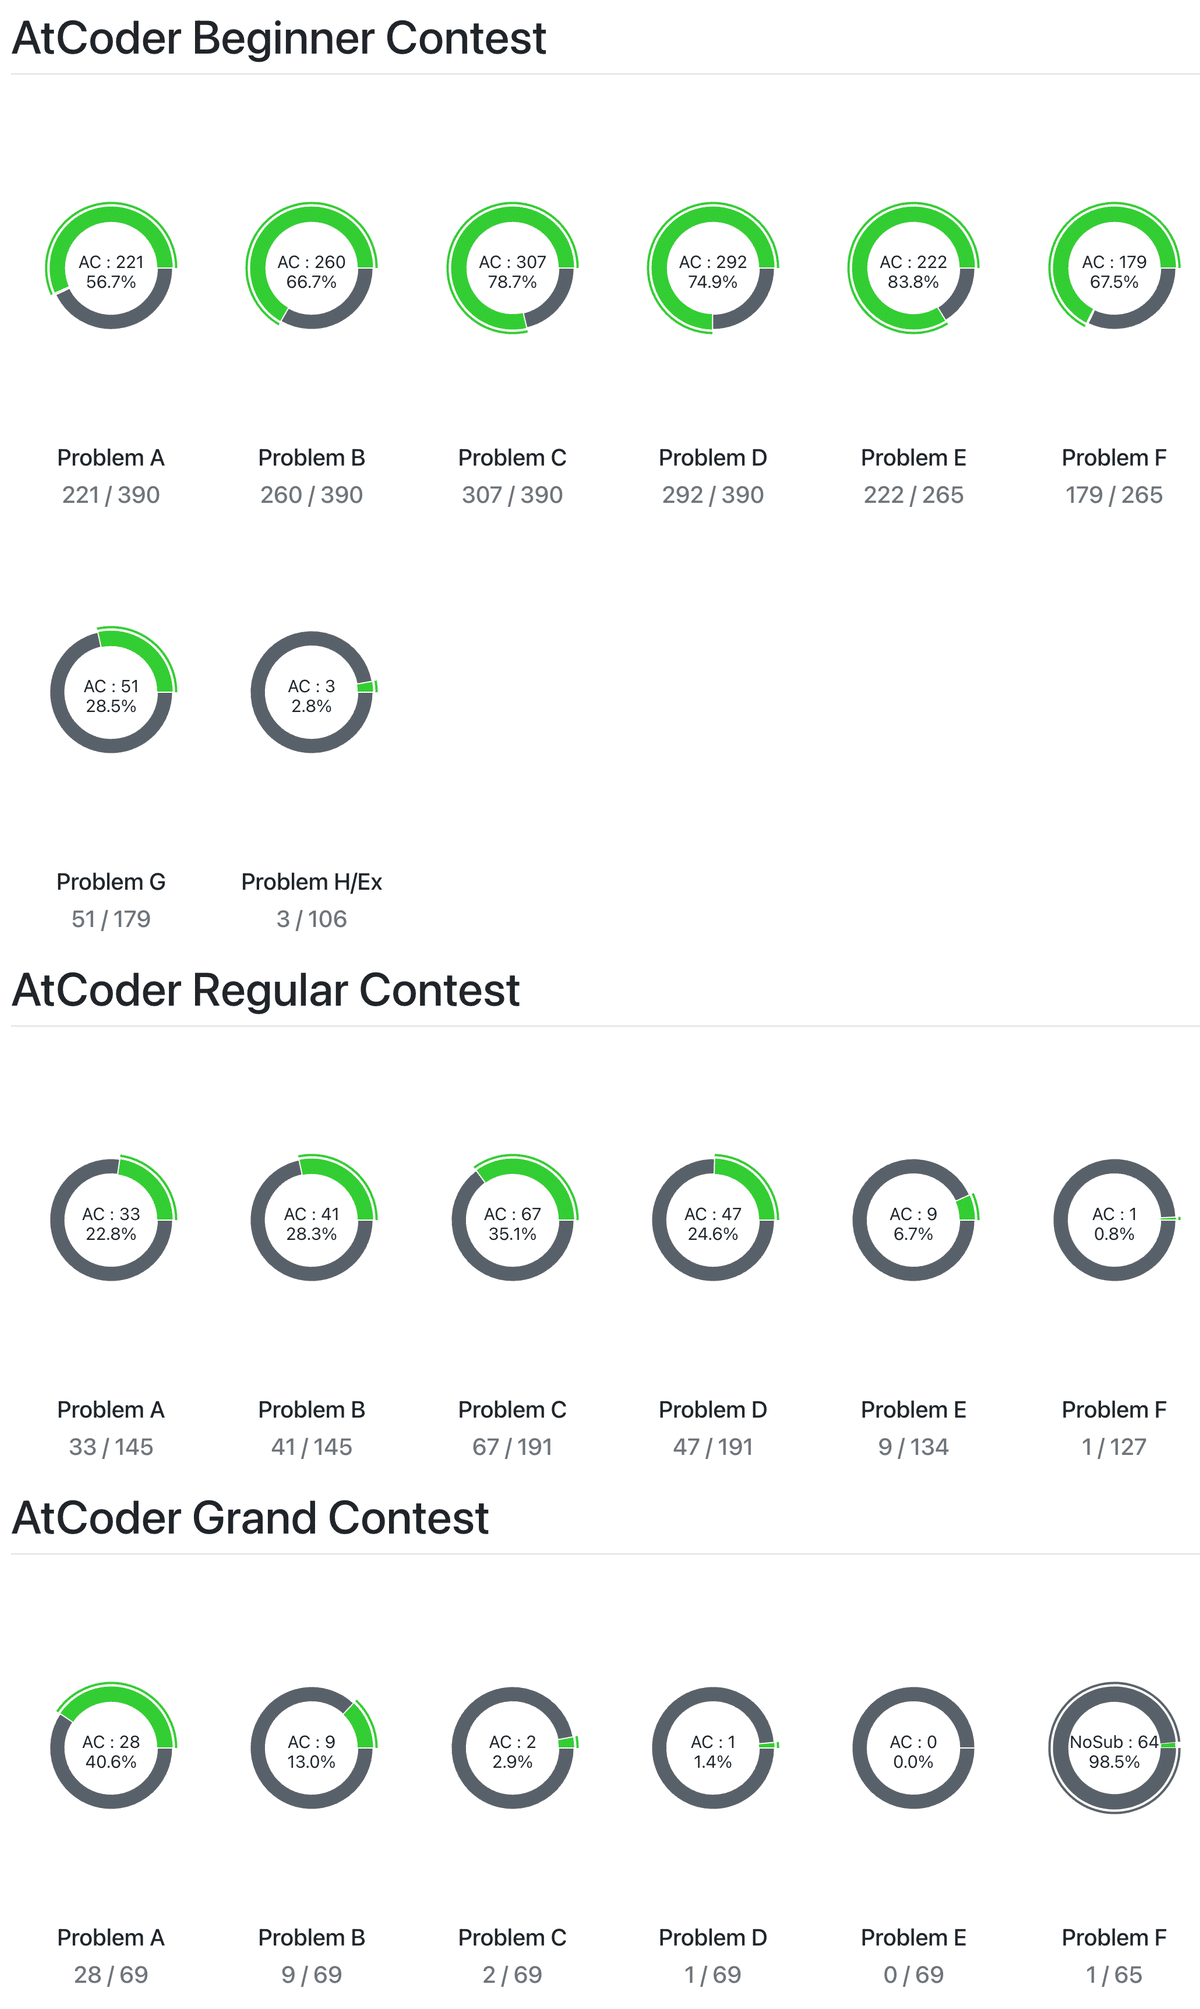Click the Grand Contest AC : 9 13.0% chart
The image size is (1200, 2009).
click(x=312, y=1748)
